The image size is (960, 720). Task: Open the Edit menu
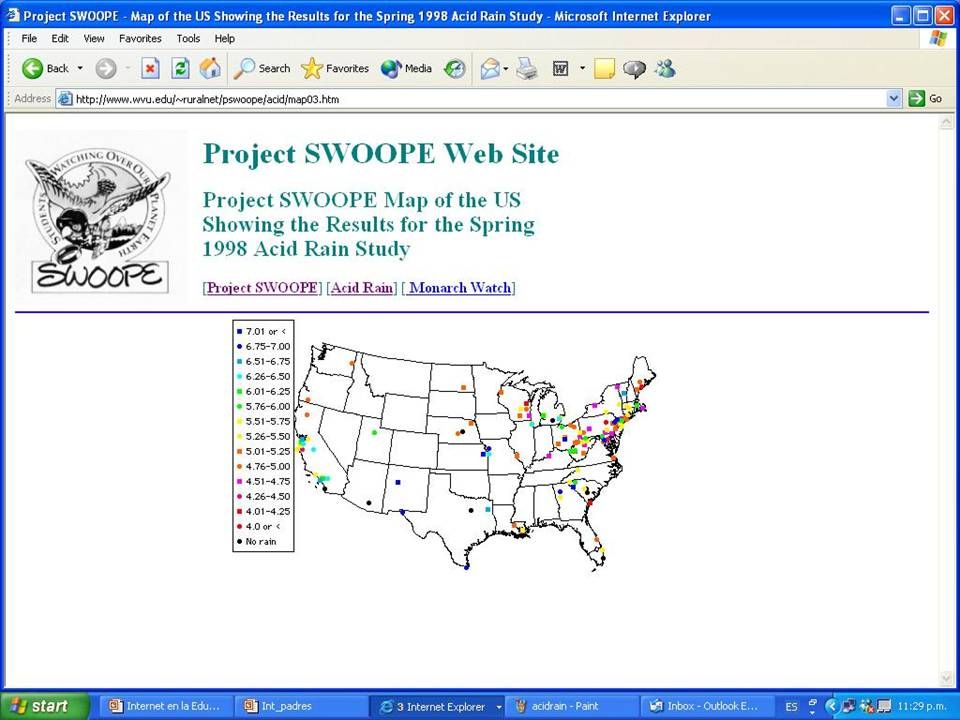tap(60, 39)
